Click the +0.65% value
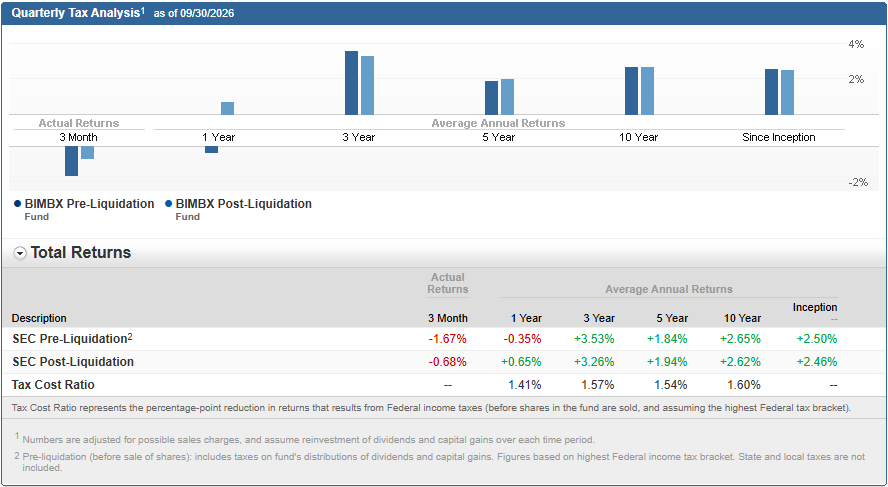The height and width of the screenshot is (487, 888). 521,362
